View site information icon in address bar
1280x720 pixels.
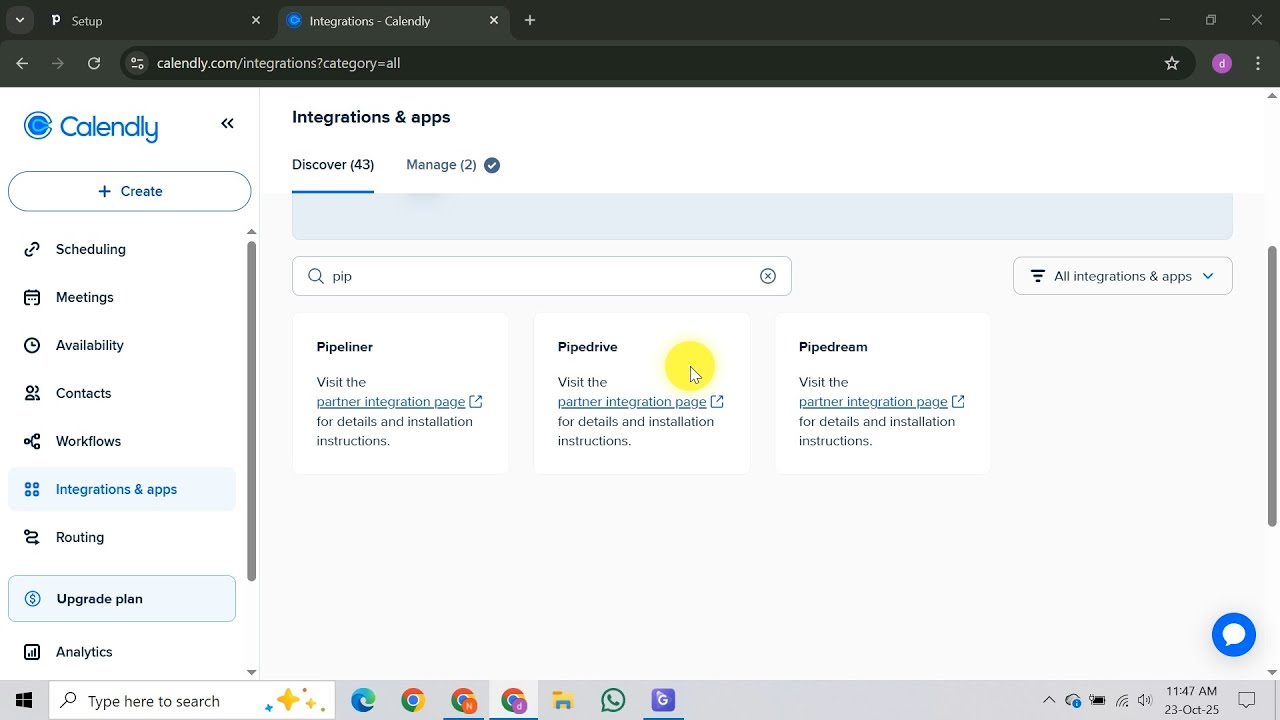(x=137, y=63)
